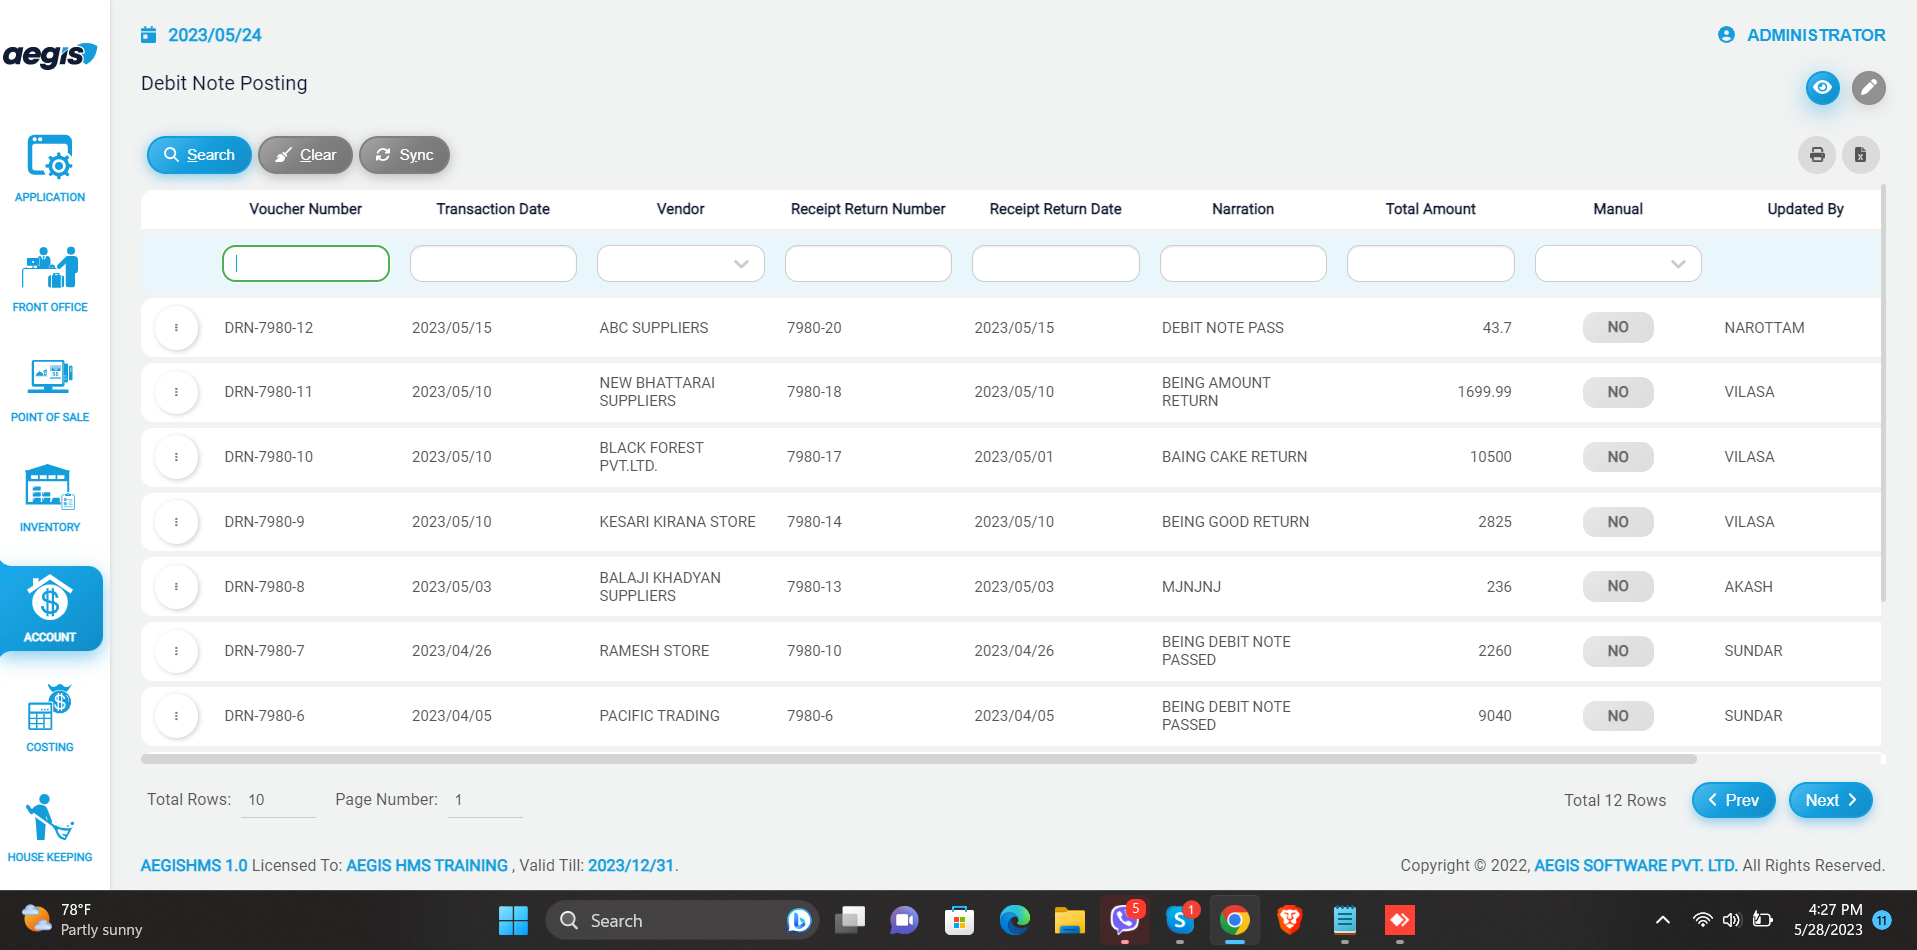Focus the Transaction Date filter field
1917x950 pixels.
[x=493, y=264]
